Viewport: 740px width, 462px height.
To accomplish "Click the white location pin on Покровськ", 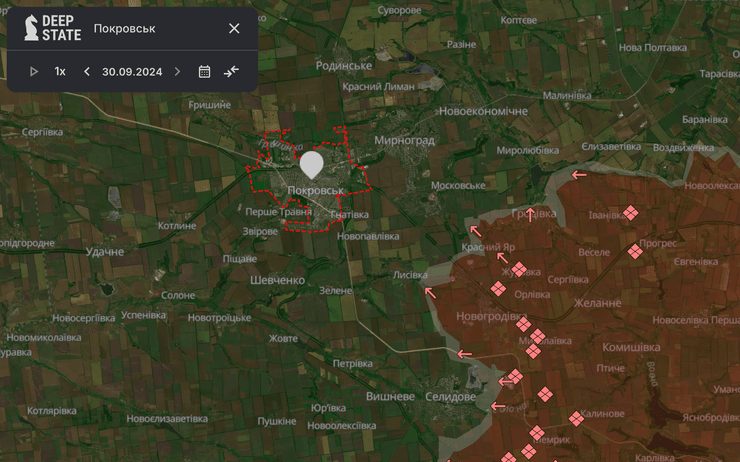I will click(x=312, y=164).
